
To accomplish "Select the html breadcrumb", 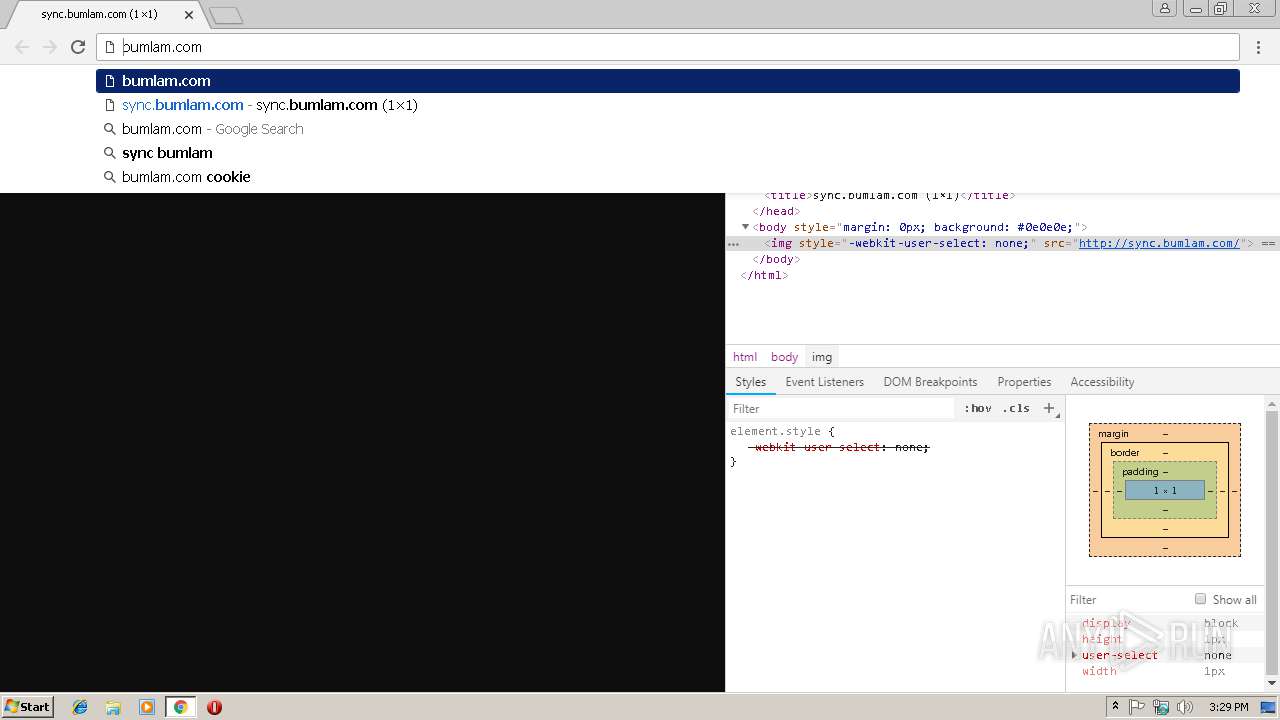I will [745, 357].
